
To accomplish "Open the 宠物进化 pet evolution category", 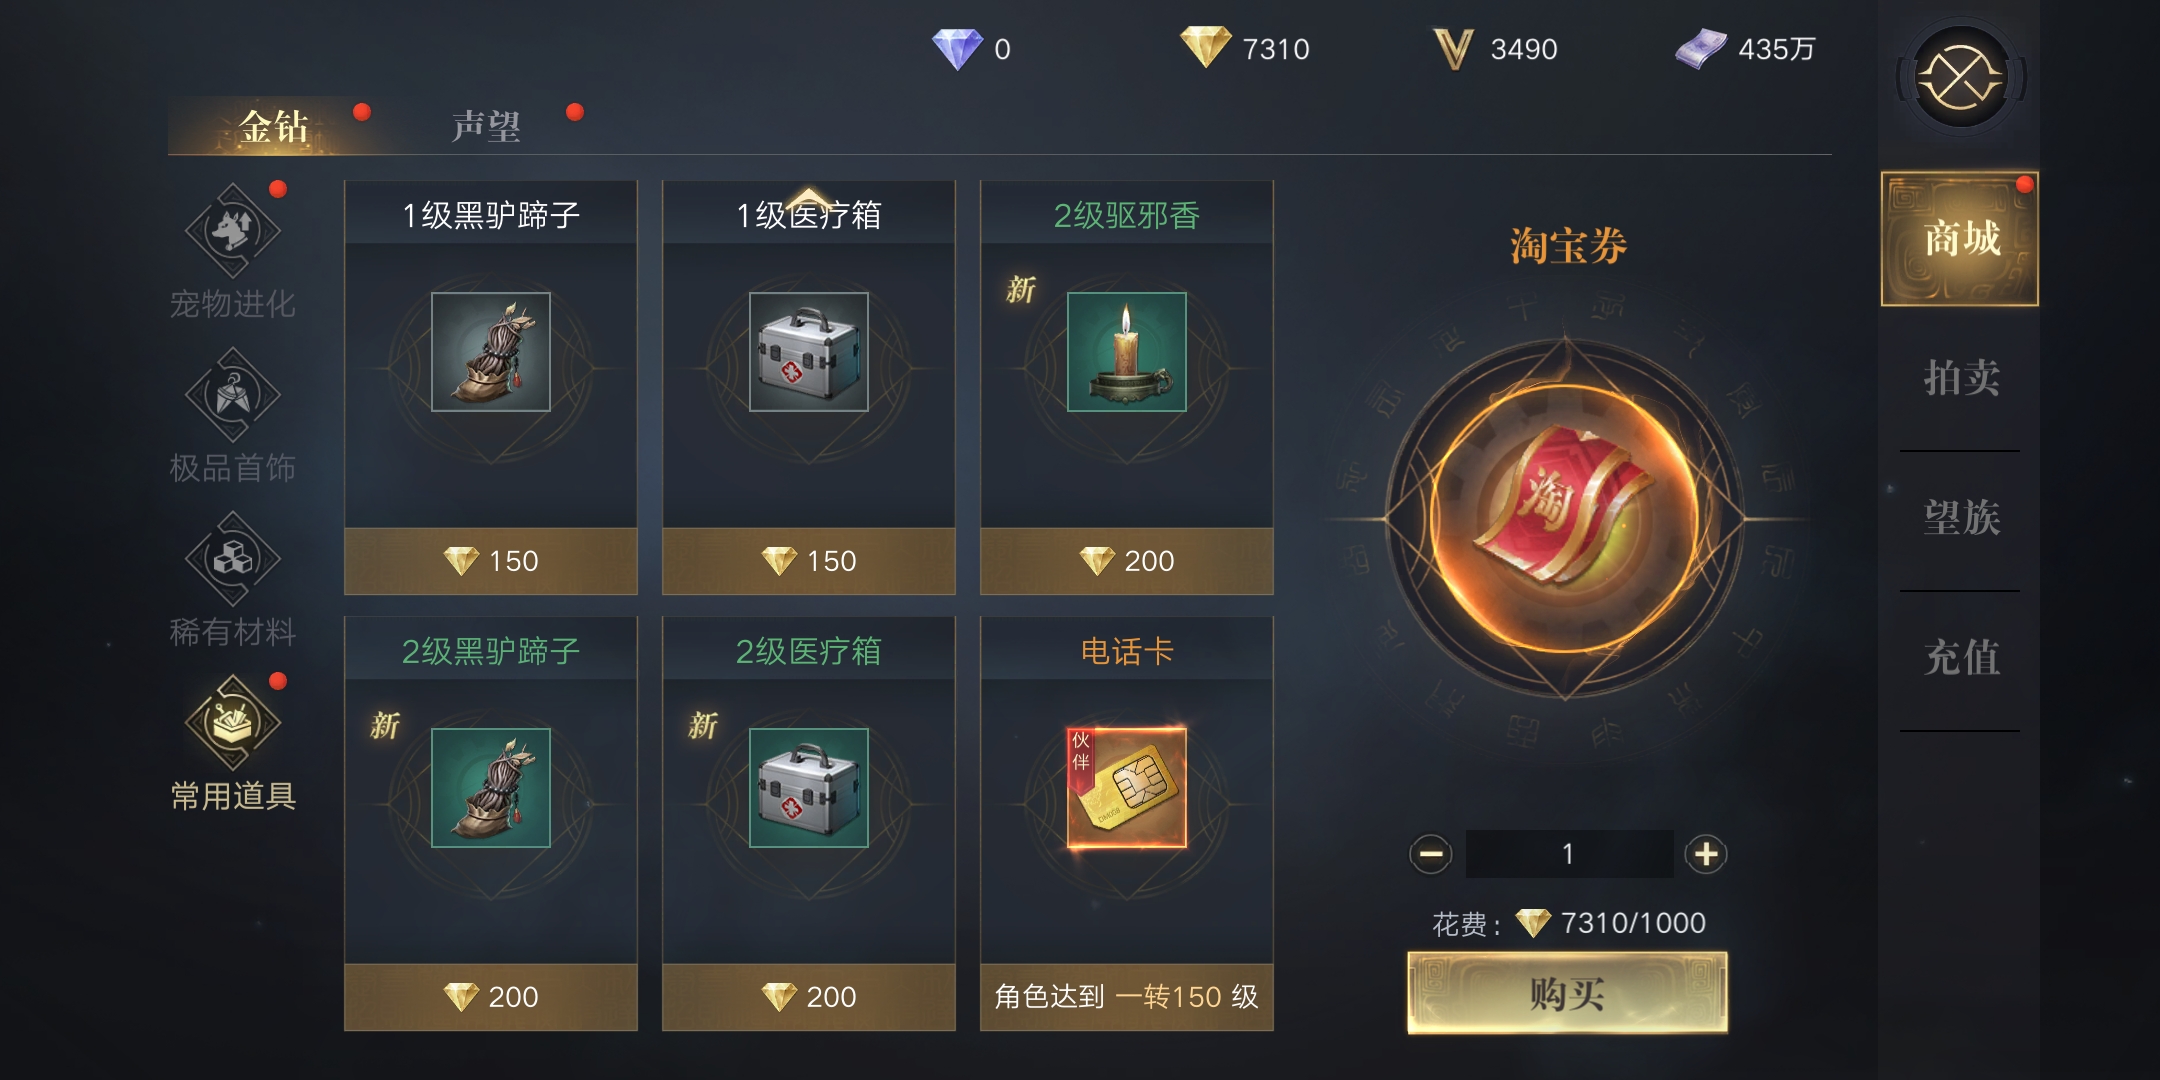I will point(233,252).
